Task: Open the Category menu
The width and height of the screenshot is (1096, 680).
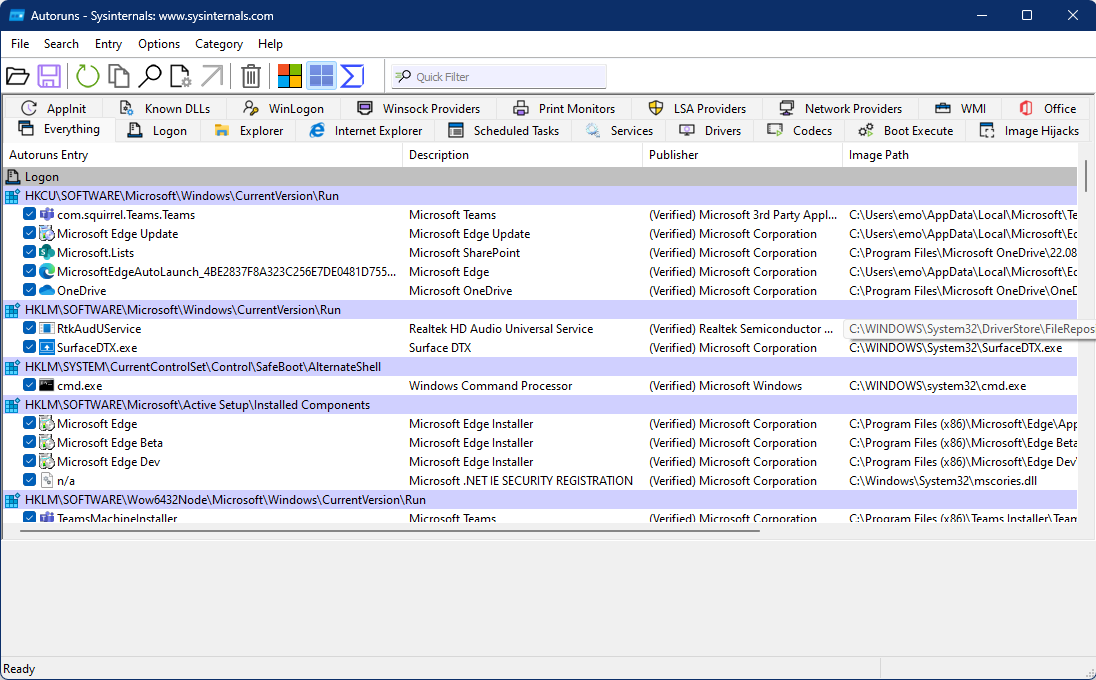Action: [219, 44]
